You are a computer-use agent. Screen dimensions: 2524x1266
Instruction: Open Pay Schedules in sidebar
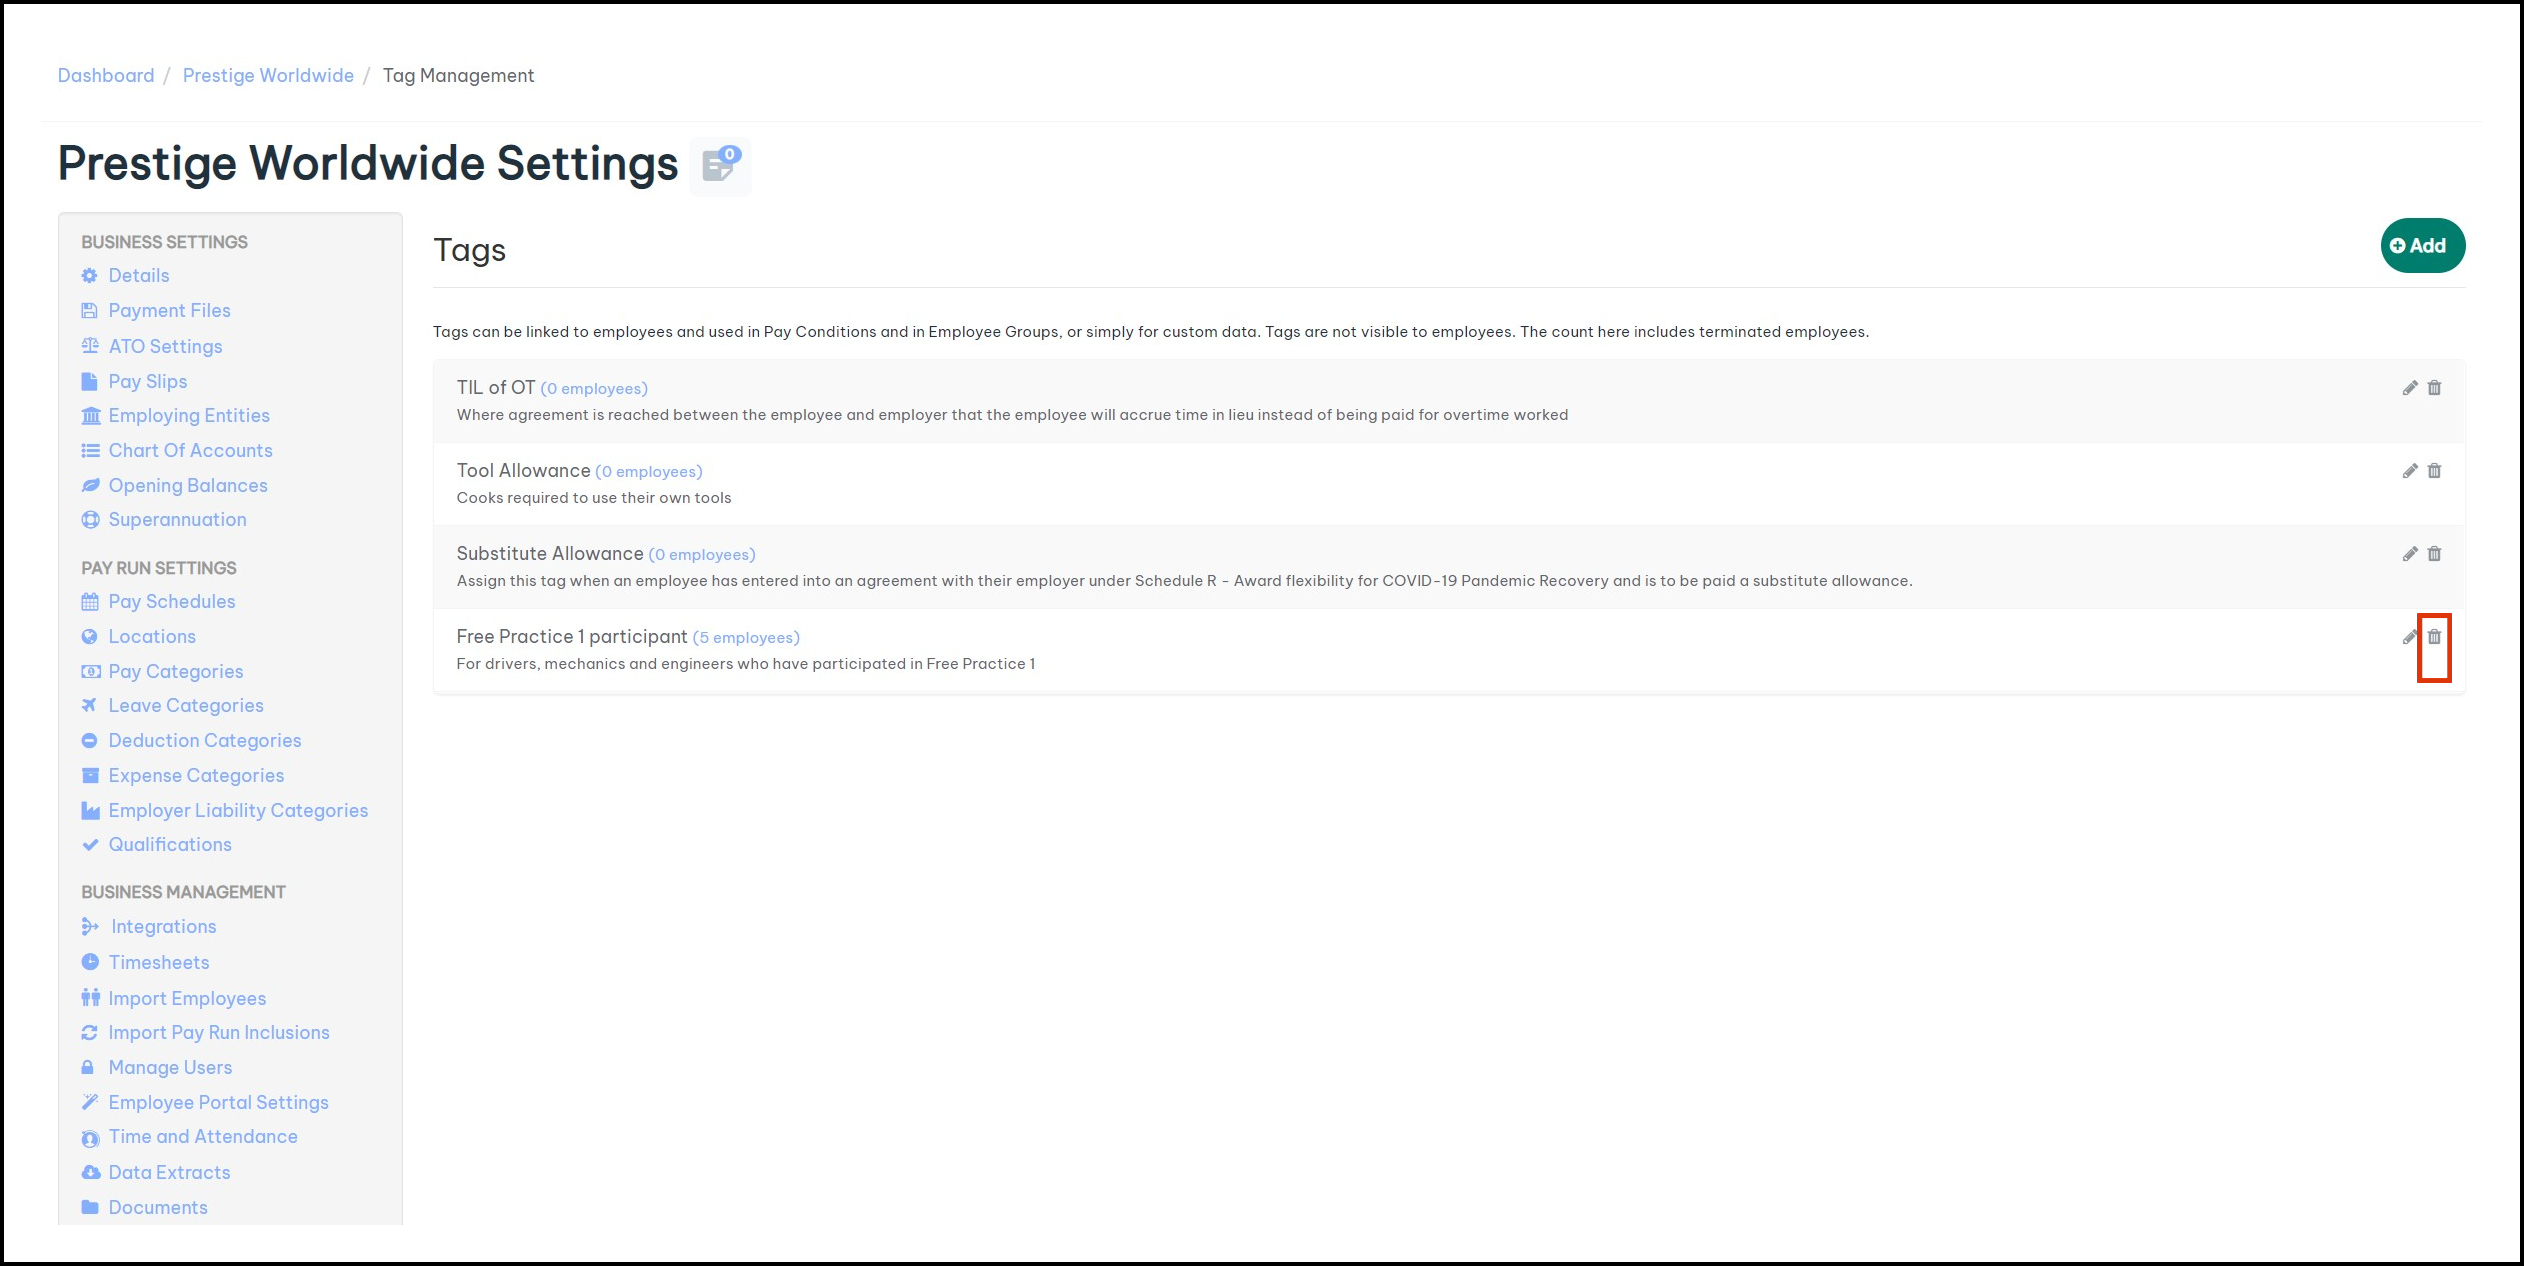[172, 602]
